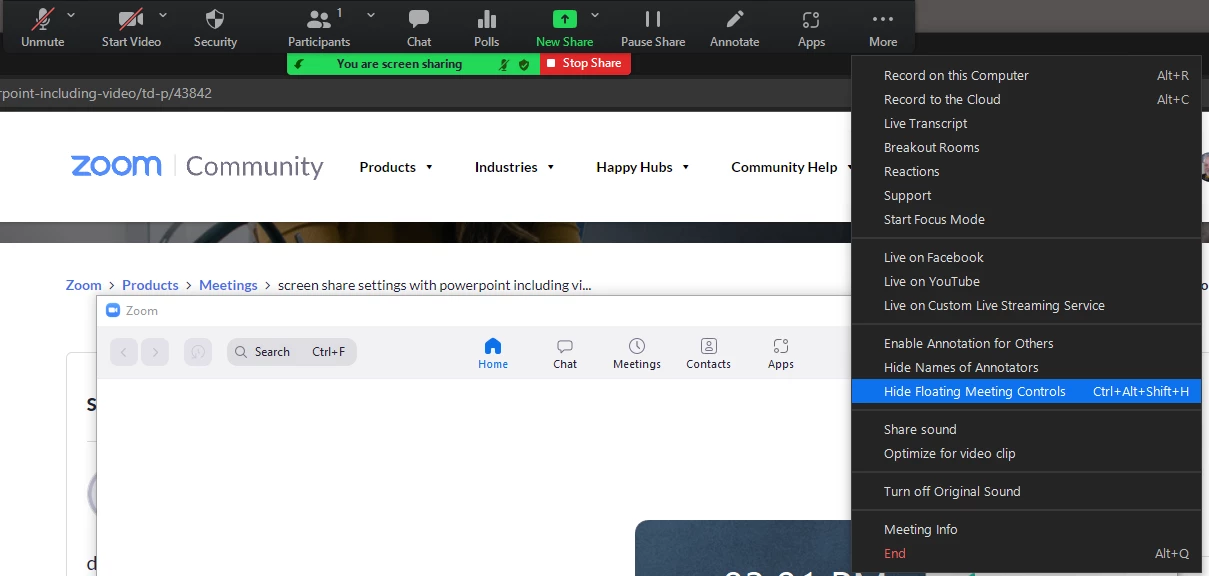Toggle Hide Names of Annotators
Image resolution: width=1209 pixels, height=576 pixels.
click(1026, 367)
